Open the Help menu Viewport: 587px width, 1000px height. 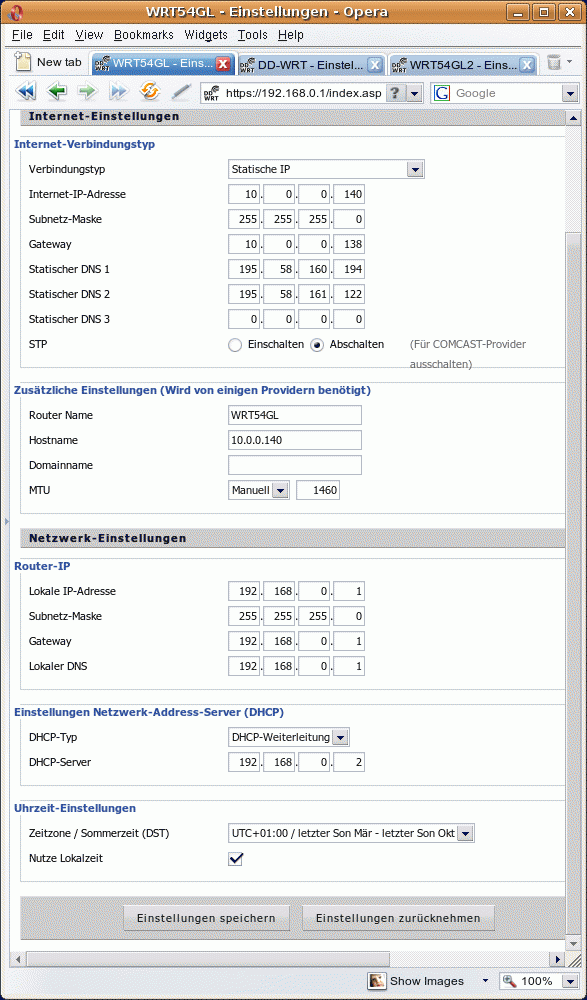tap(291, 35)
